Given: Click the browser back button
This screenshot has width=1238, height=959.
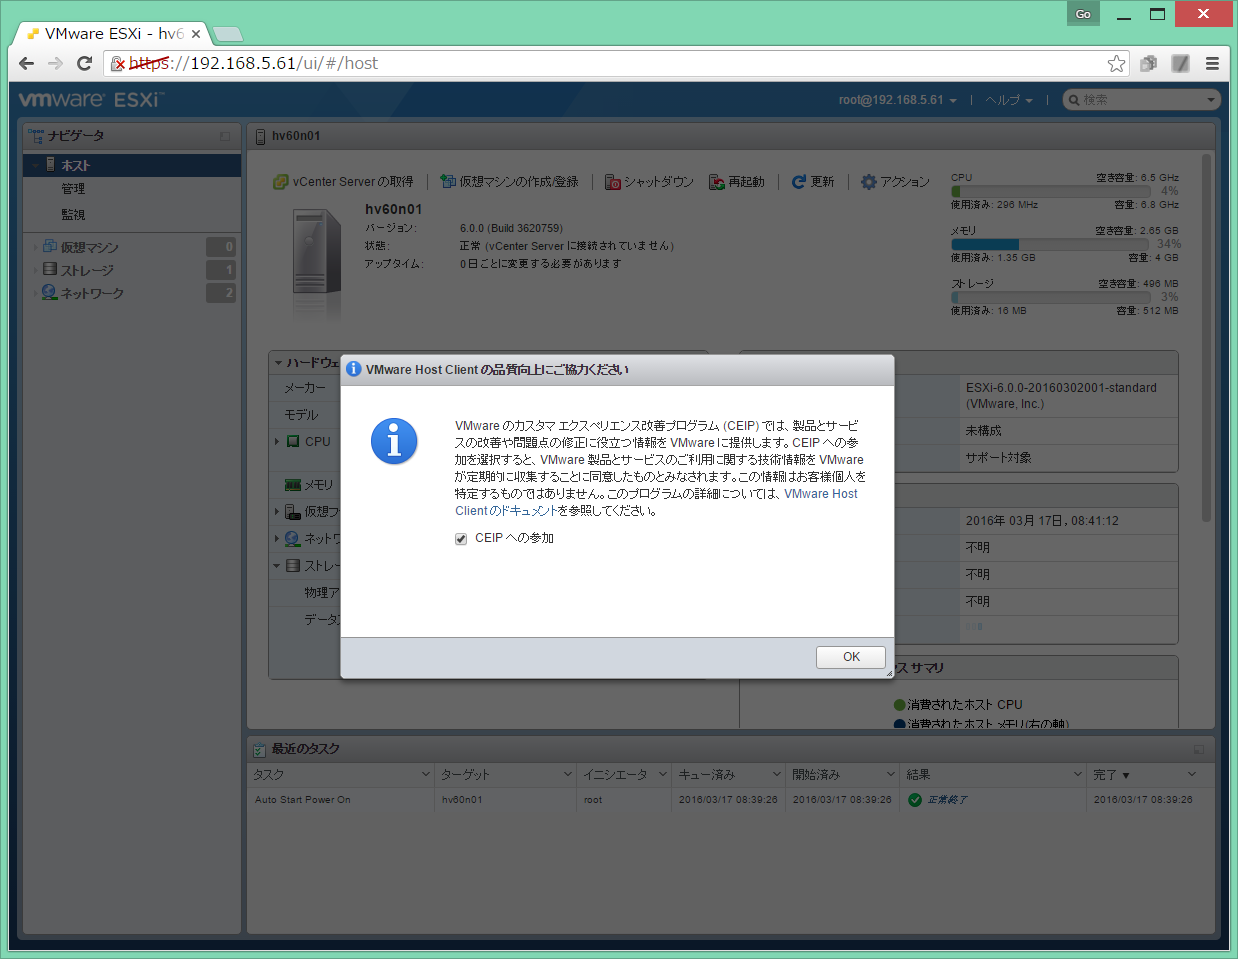Looking at the screenshot, I should click(x=26, y=63).
